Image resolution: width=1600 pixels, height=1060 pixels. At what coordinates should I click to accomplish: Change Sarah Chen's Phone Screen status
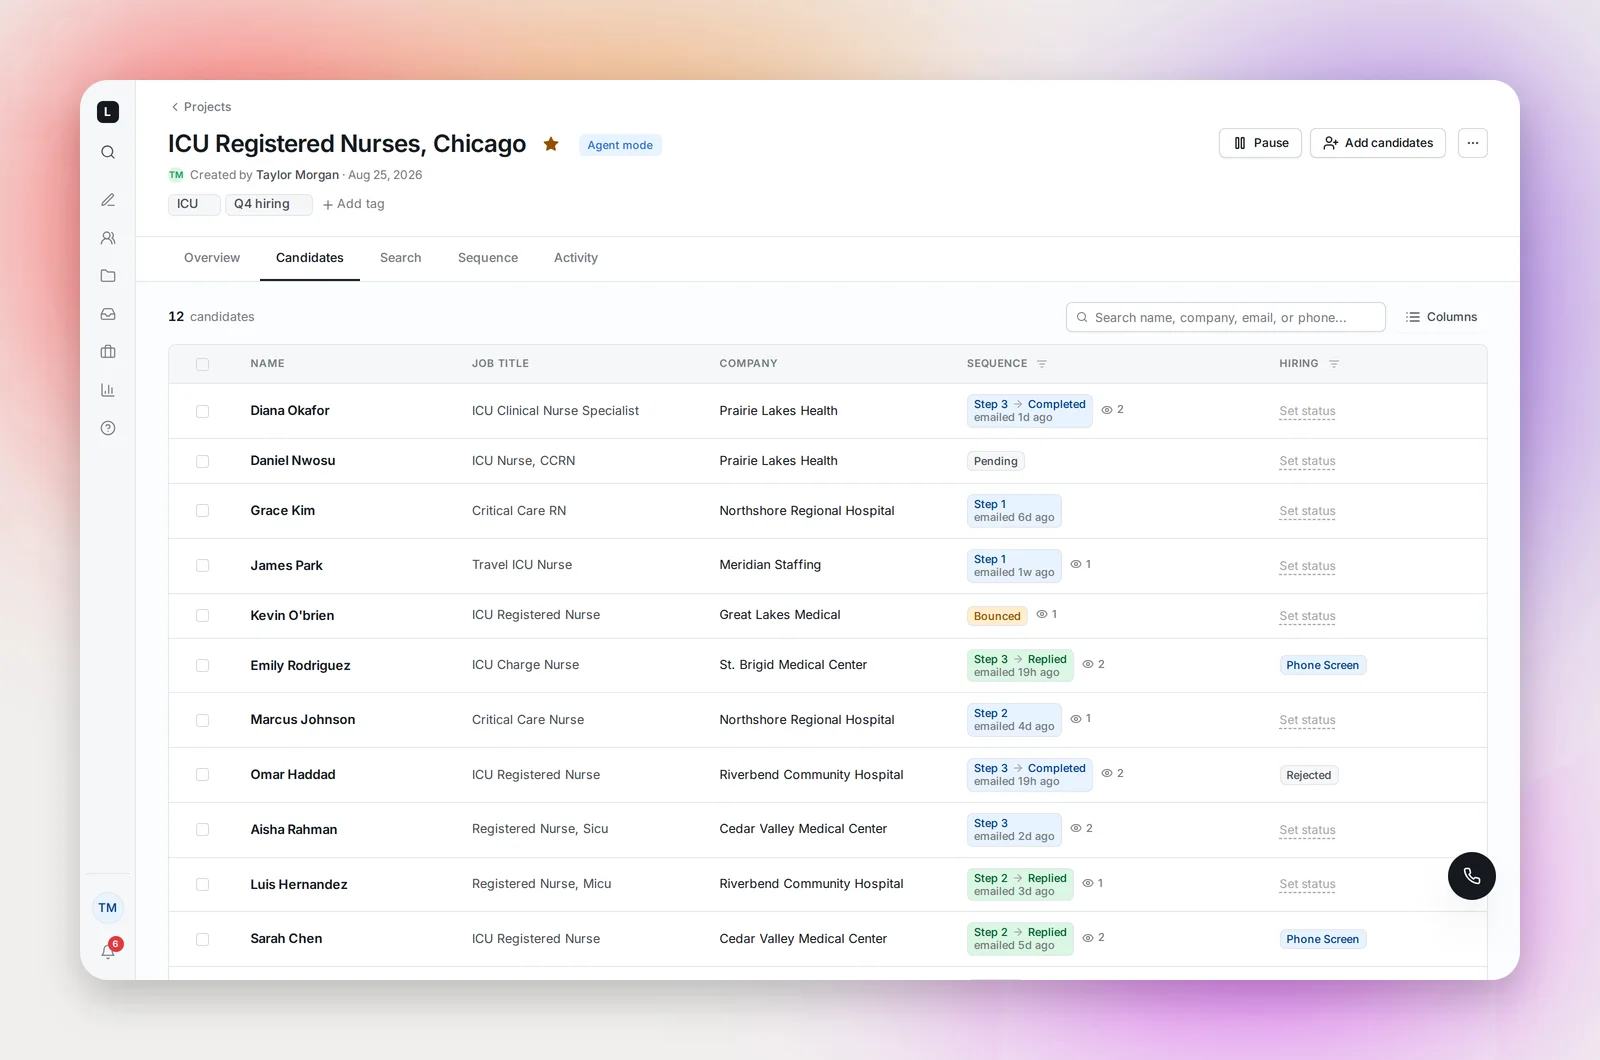click(x=1322, y=939)
